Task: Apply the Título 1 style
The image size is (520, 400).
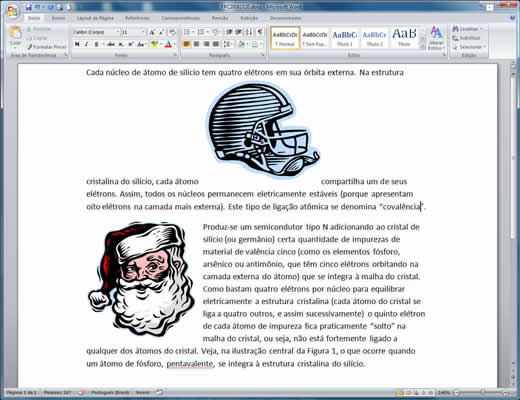Action: pyautogui.click(x=345, y=38)
